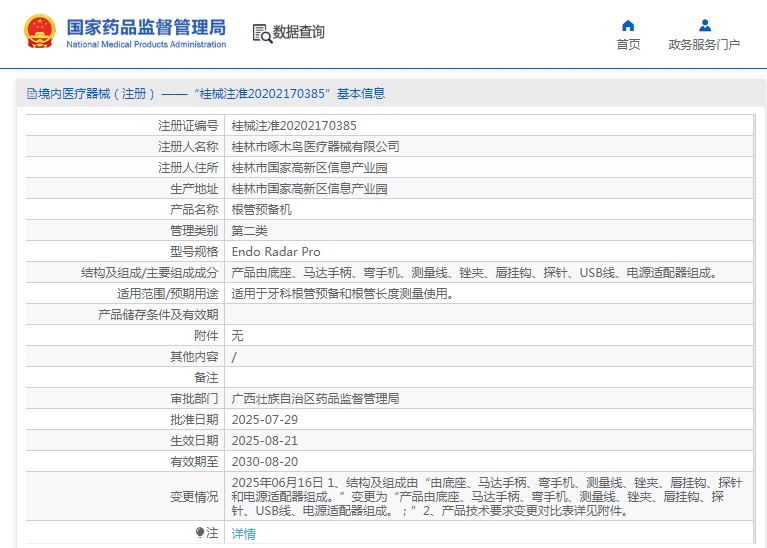Click the 注册人名称 row label
Viewport: 767px width, 548px height.
pos(188,147)
